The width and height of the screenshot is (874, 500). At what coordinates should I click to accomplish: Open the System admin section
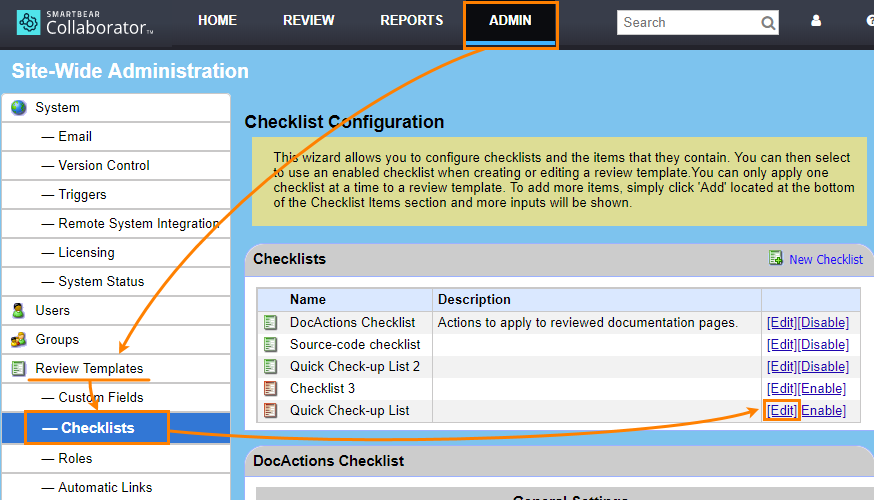pos(116,108)
